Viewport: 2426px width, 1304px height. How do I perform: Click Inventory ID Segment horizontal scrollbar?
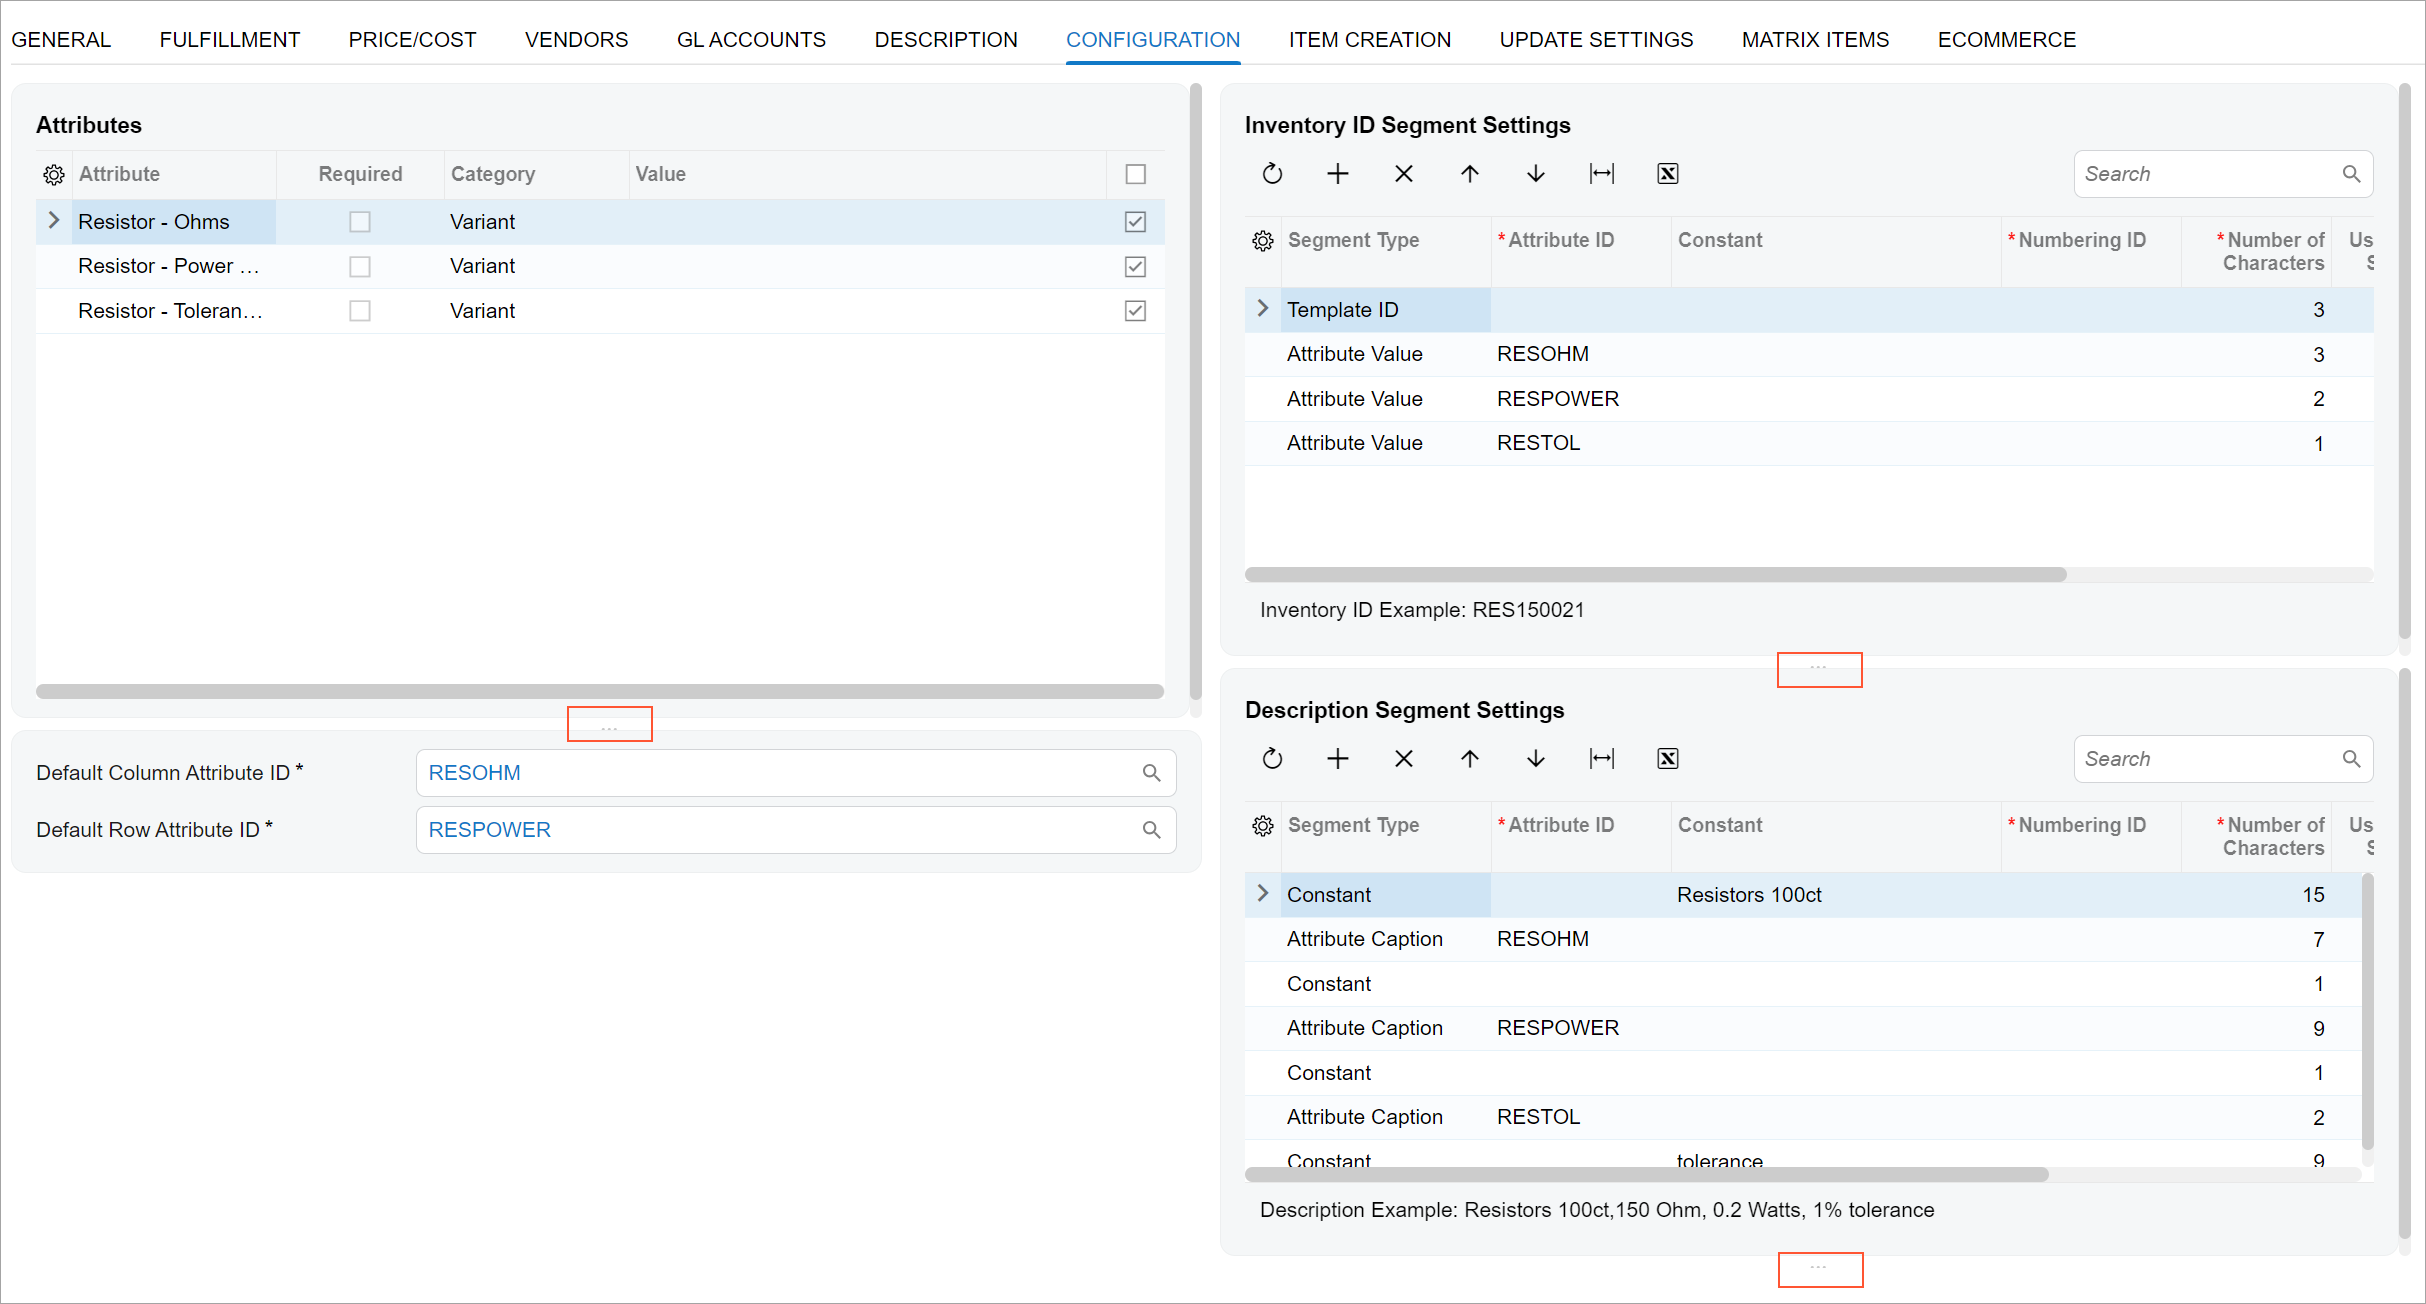(1655, 575)
